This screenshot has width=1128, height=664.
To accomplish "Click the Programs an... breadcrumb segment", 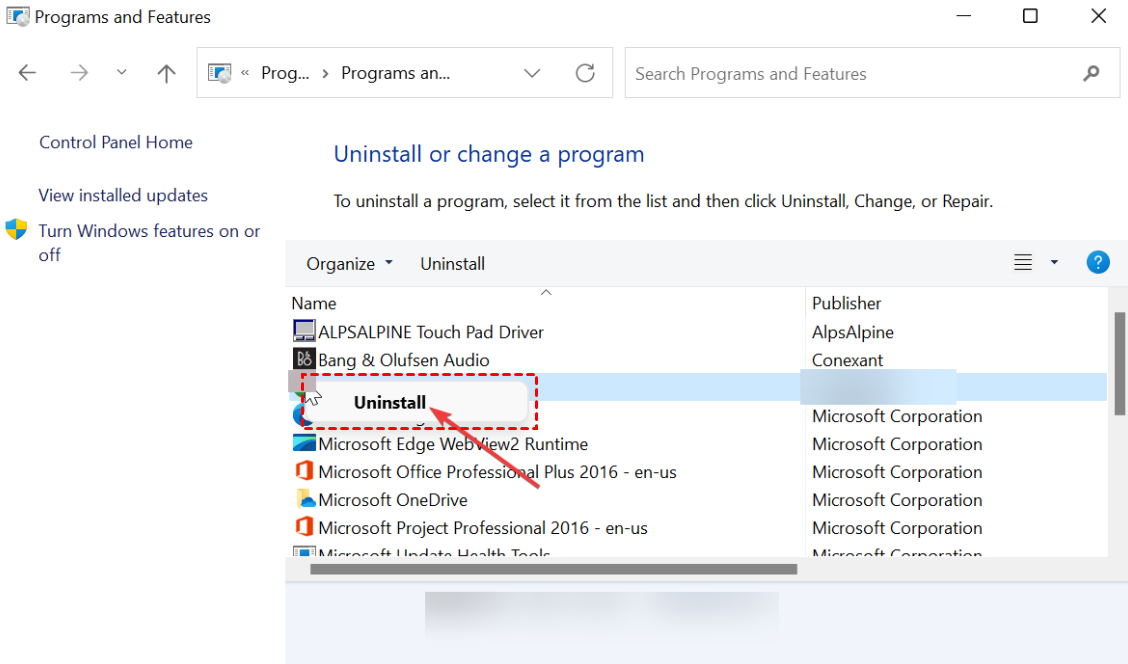I will point(396,73).
